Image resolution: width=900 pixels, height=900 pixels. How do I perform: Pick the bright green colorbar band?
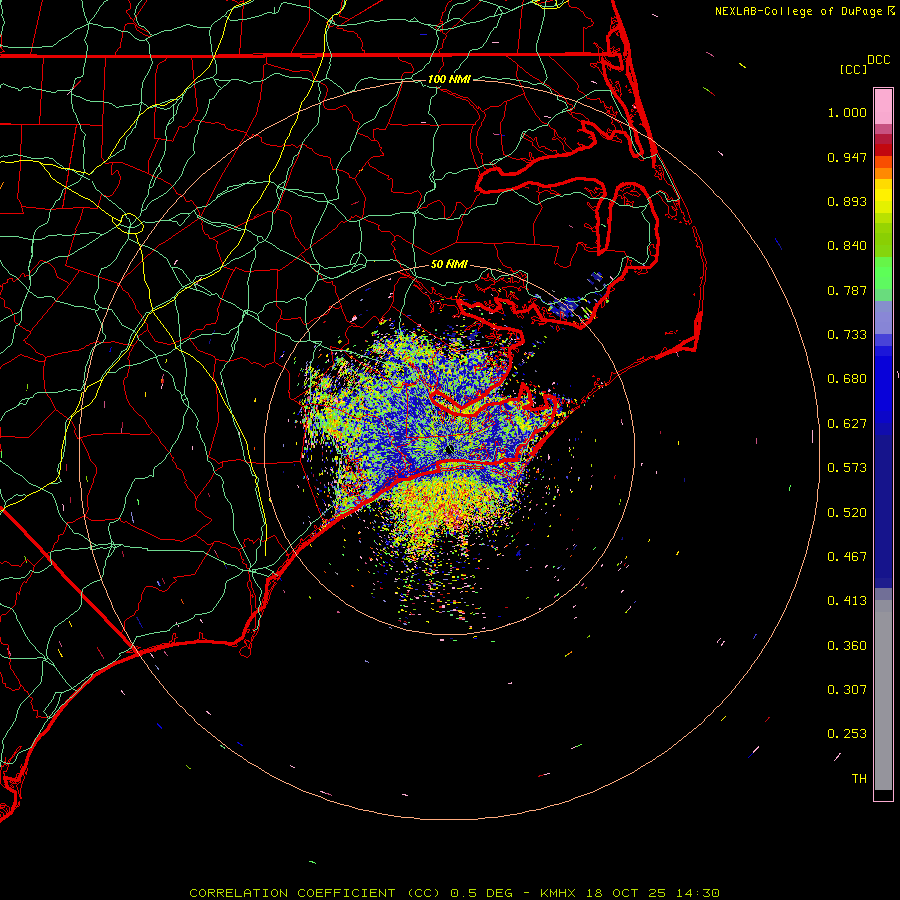[x=883, y=273]
